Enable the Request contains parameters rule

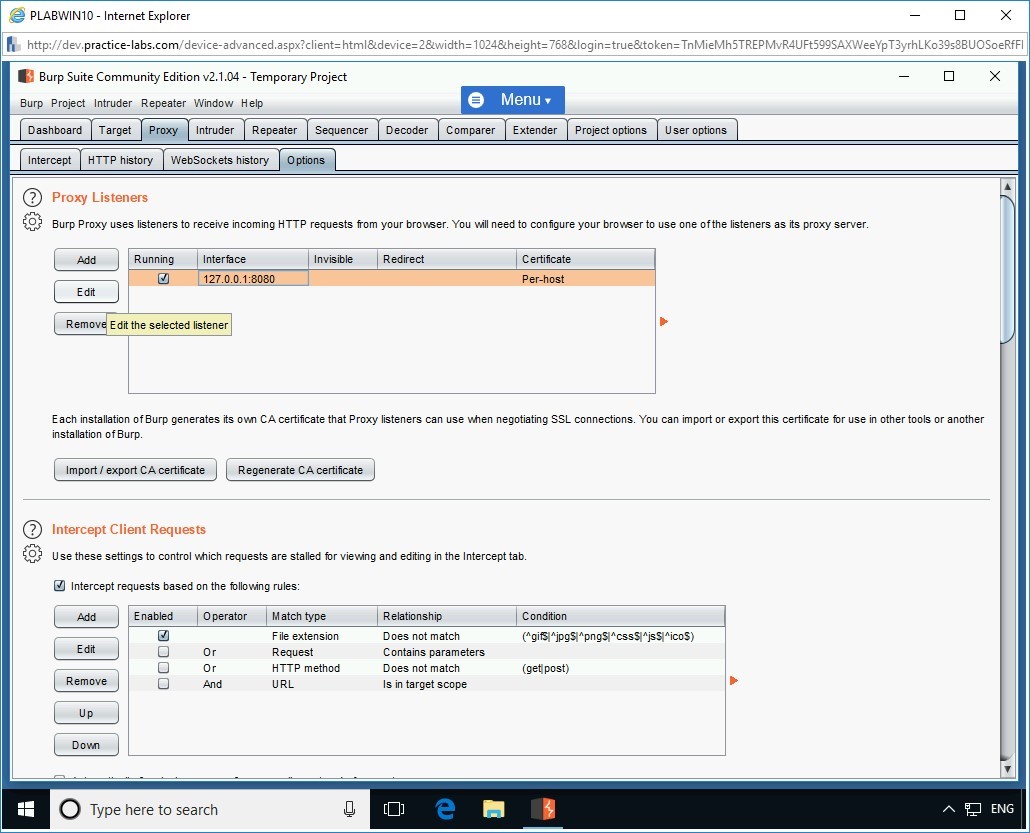coord(163,651)
